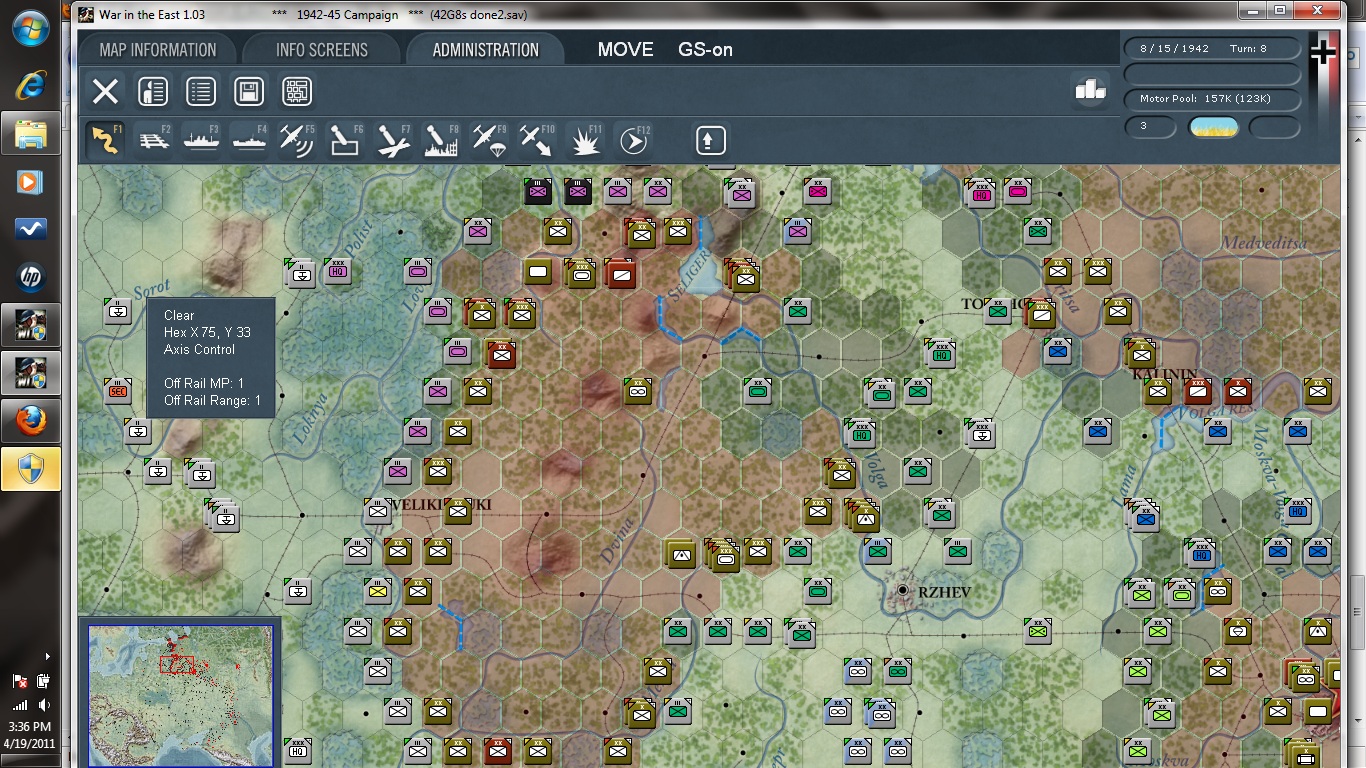
Task: Launch Internet Explorer from the taskbar
Action: pos(30,85)
